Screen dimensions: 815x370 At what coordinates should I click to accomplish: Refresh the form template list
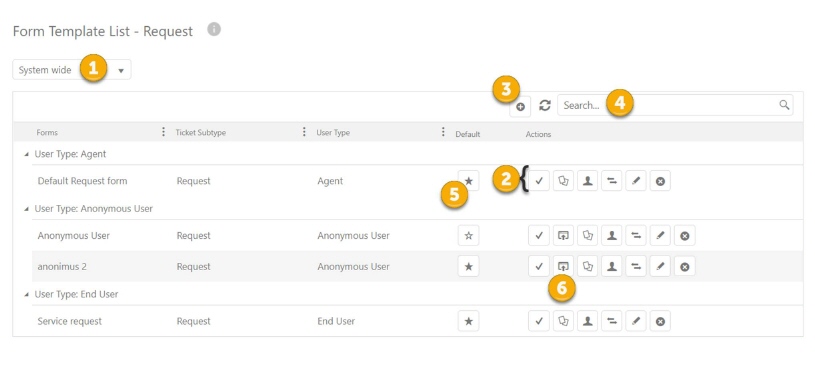[544, 105]
